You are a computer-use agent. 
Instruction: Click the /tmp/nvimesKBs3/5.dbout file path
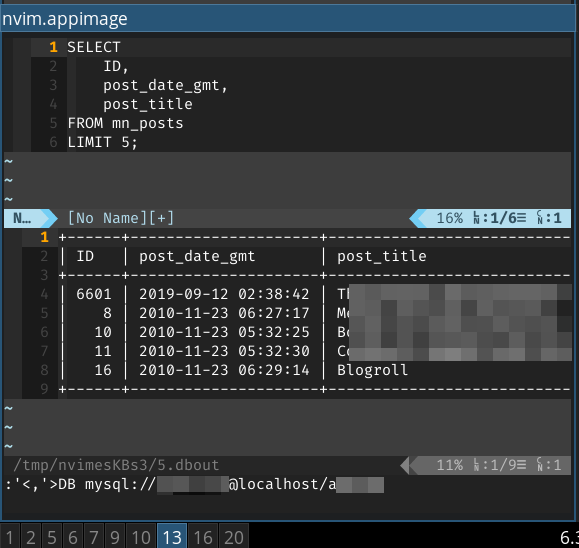pyautogui.click(x=116, y=465)
